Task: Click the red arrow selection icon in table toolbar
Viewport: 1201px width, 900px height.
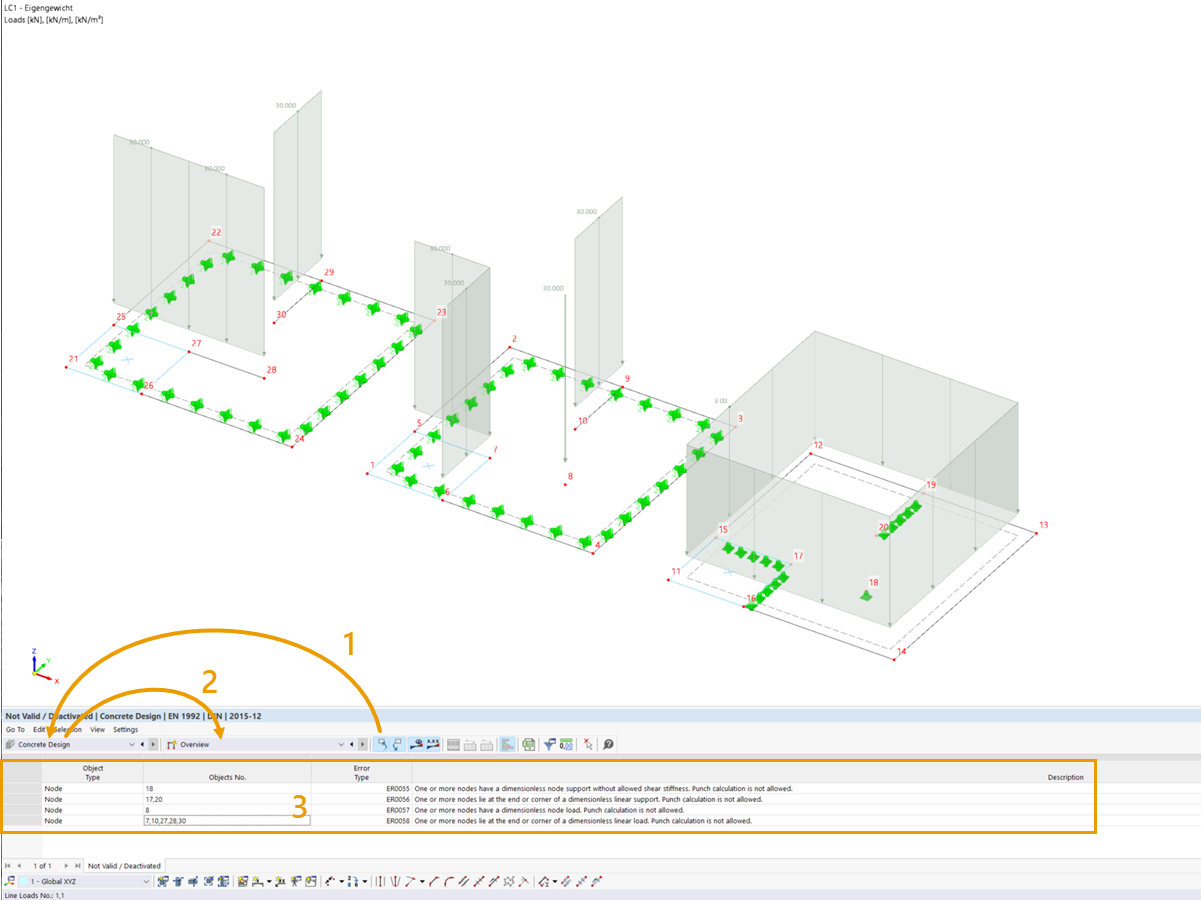Action: (x=588, y=744)
